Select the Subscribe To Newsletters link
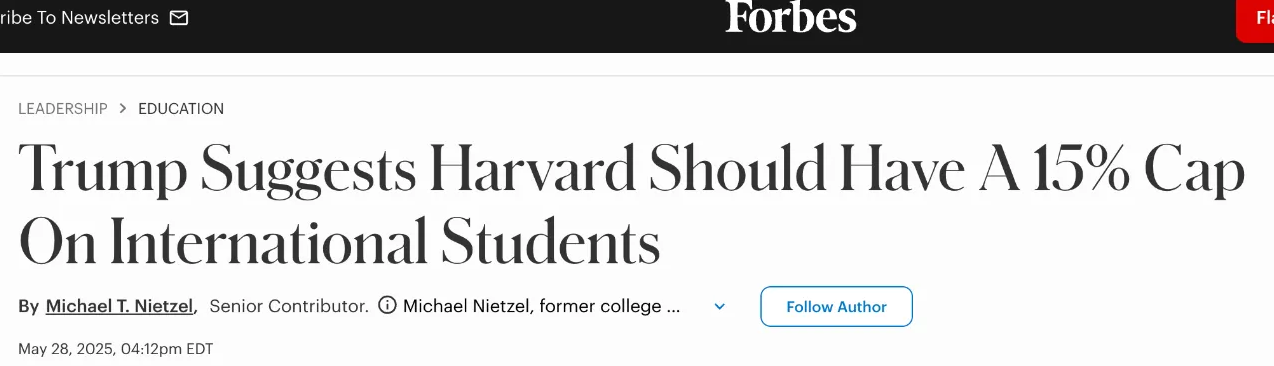This screenshot has height=366, width=1274. tap(80, 18)
